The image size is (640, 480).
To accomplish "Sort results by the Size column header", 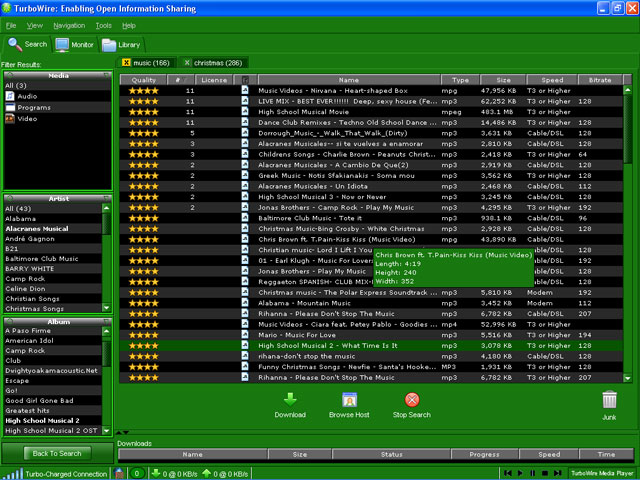I will coord(503,79).
